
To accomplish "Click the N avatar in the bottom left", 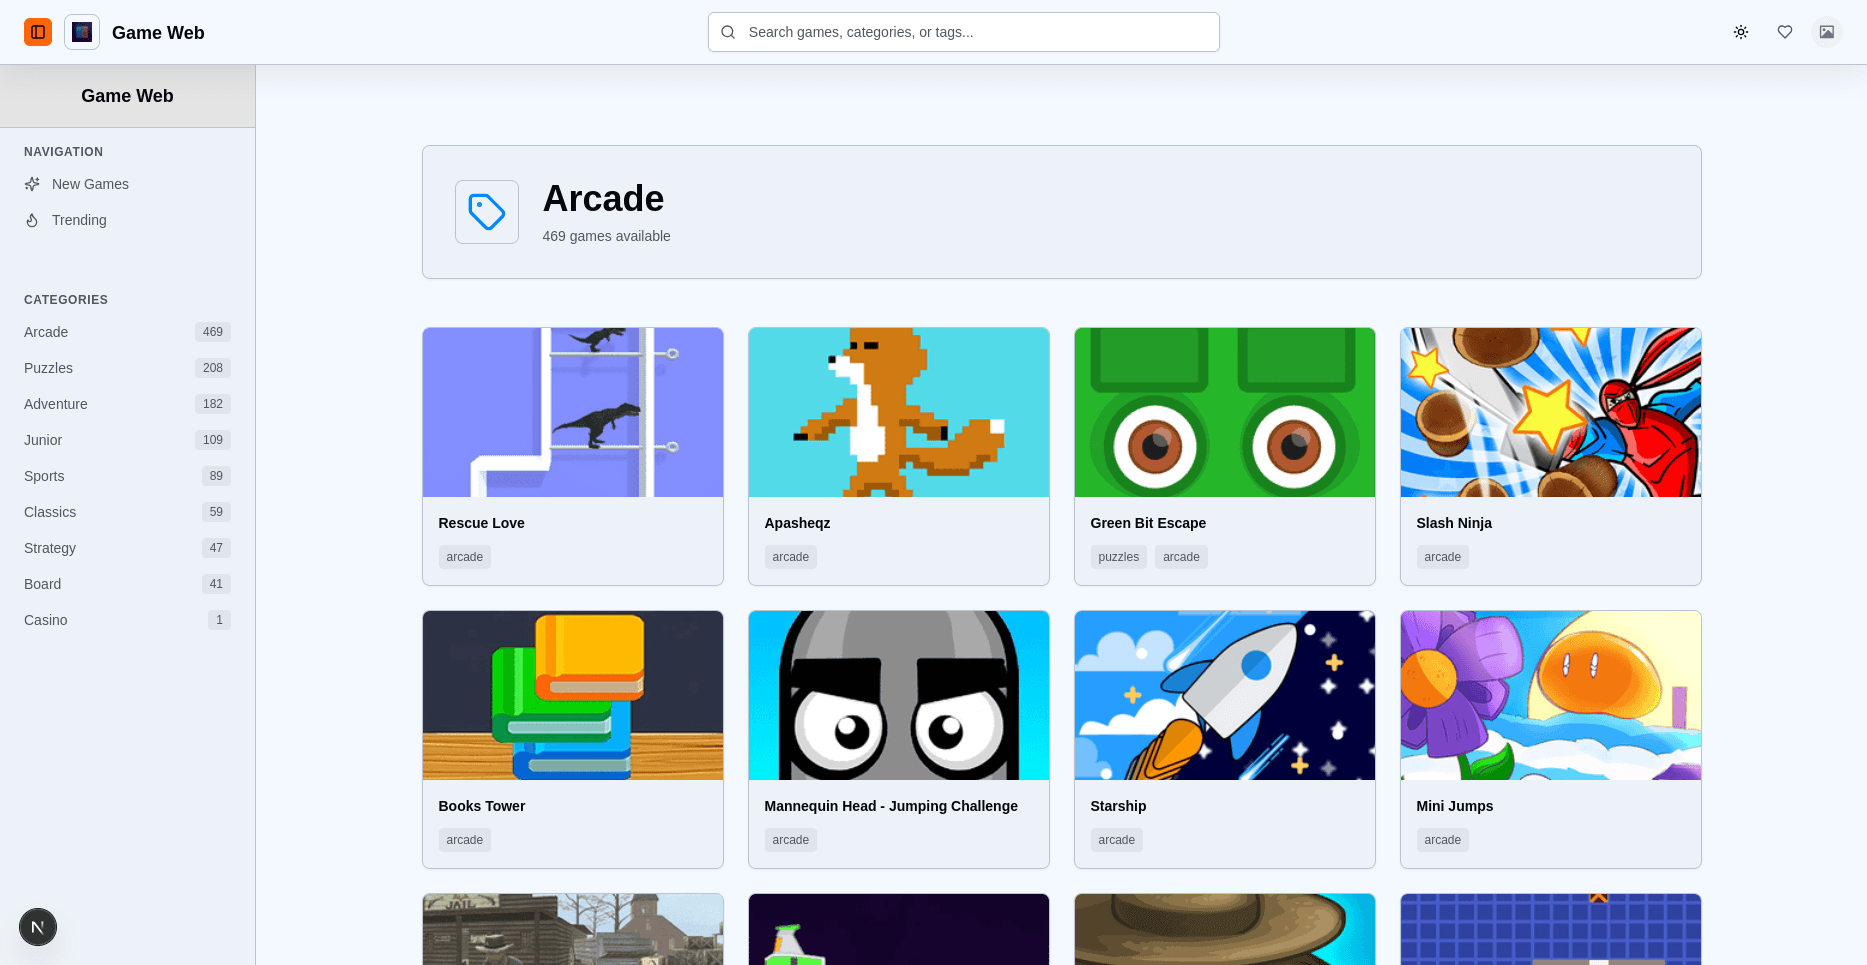I will click(x=38, y=927).
